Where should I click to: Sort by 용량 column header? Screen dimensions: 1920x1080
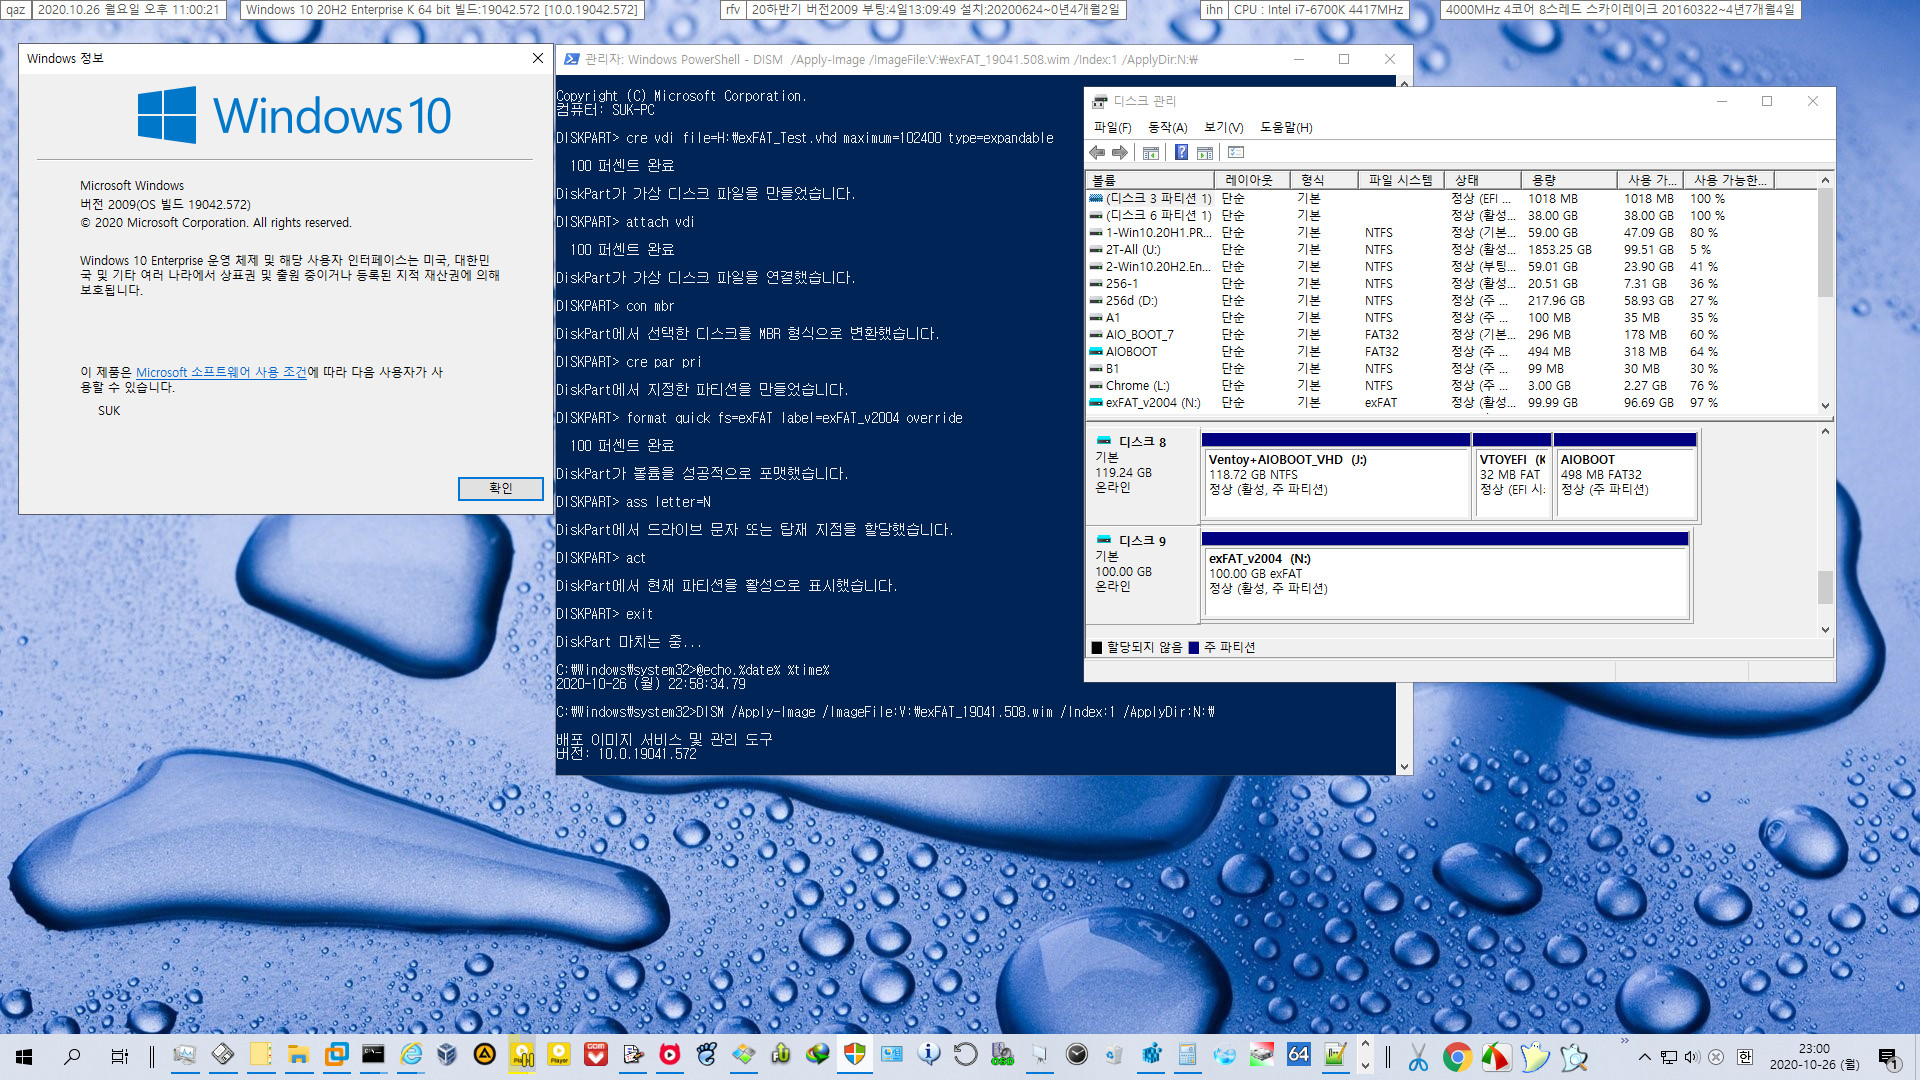(x=1567, y=180)
